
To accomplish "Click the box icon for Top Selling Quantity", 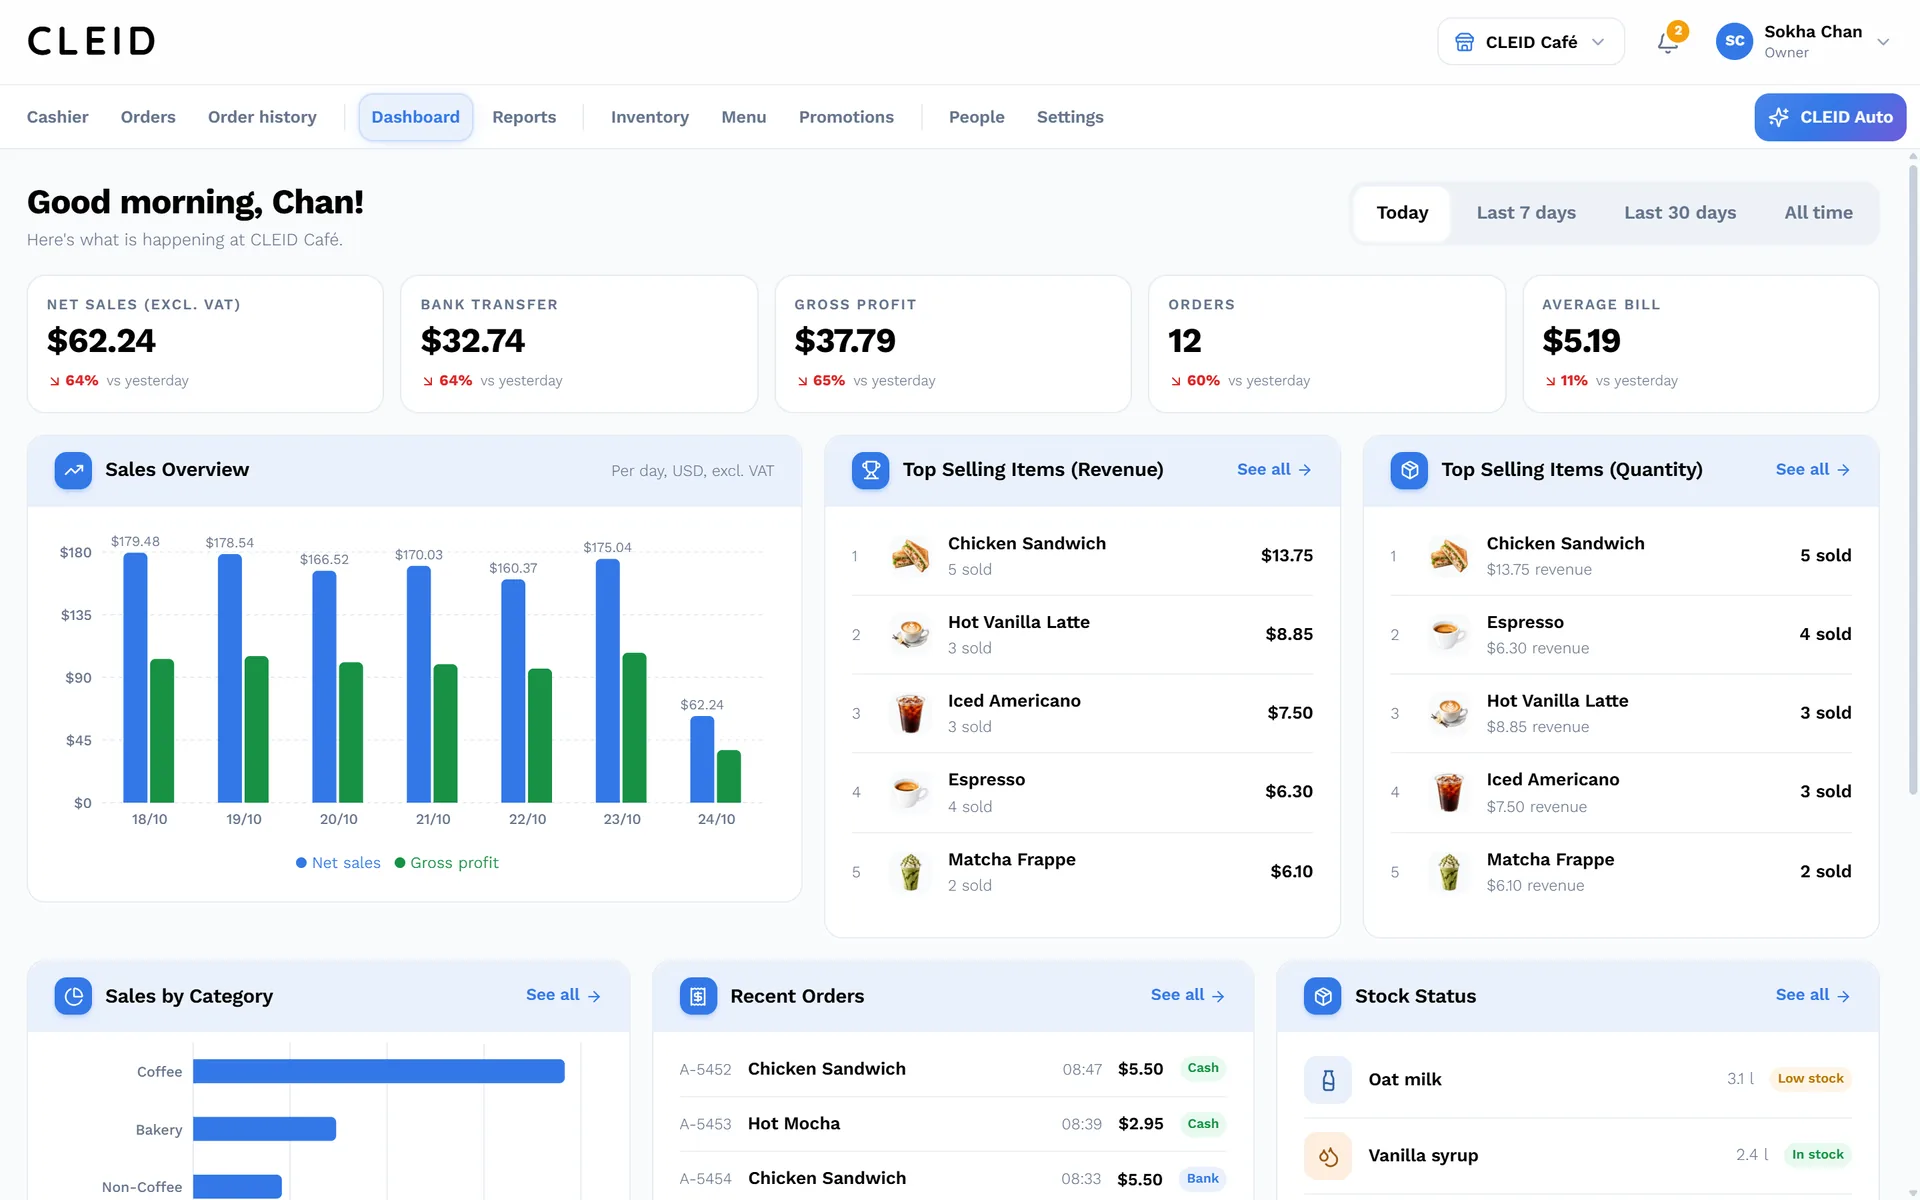I will [x=1409, y=470].
